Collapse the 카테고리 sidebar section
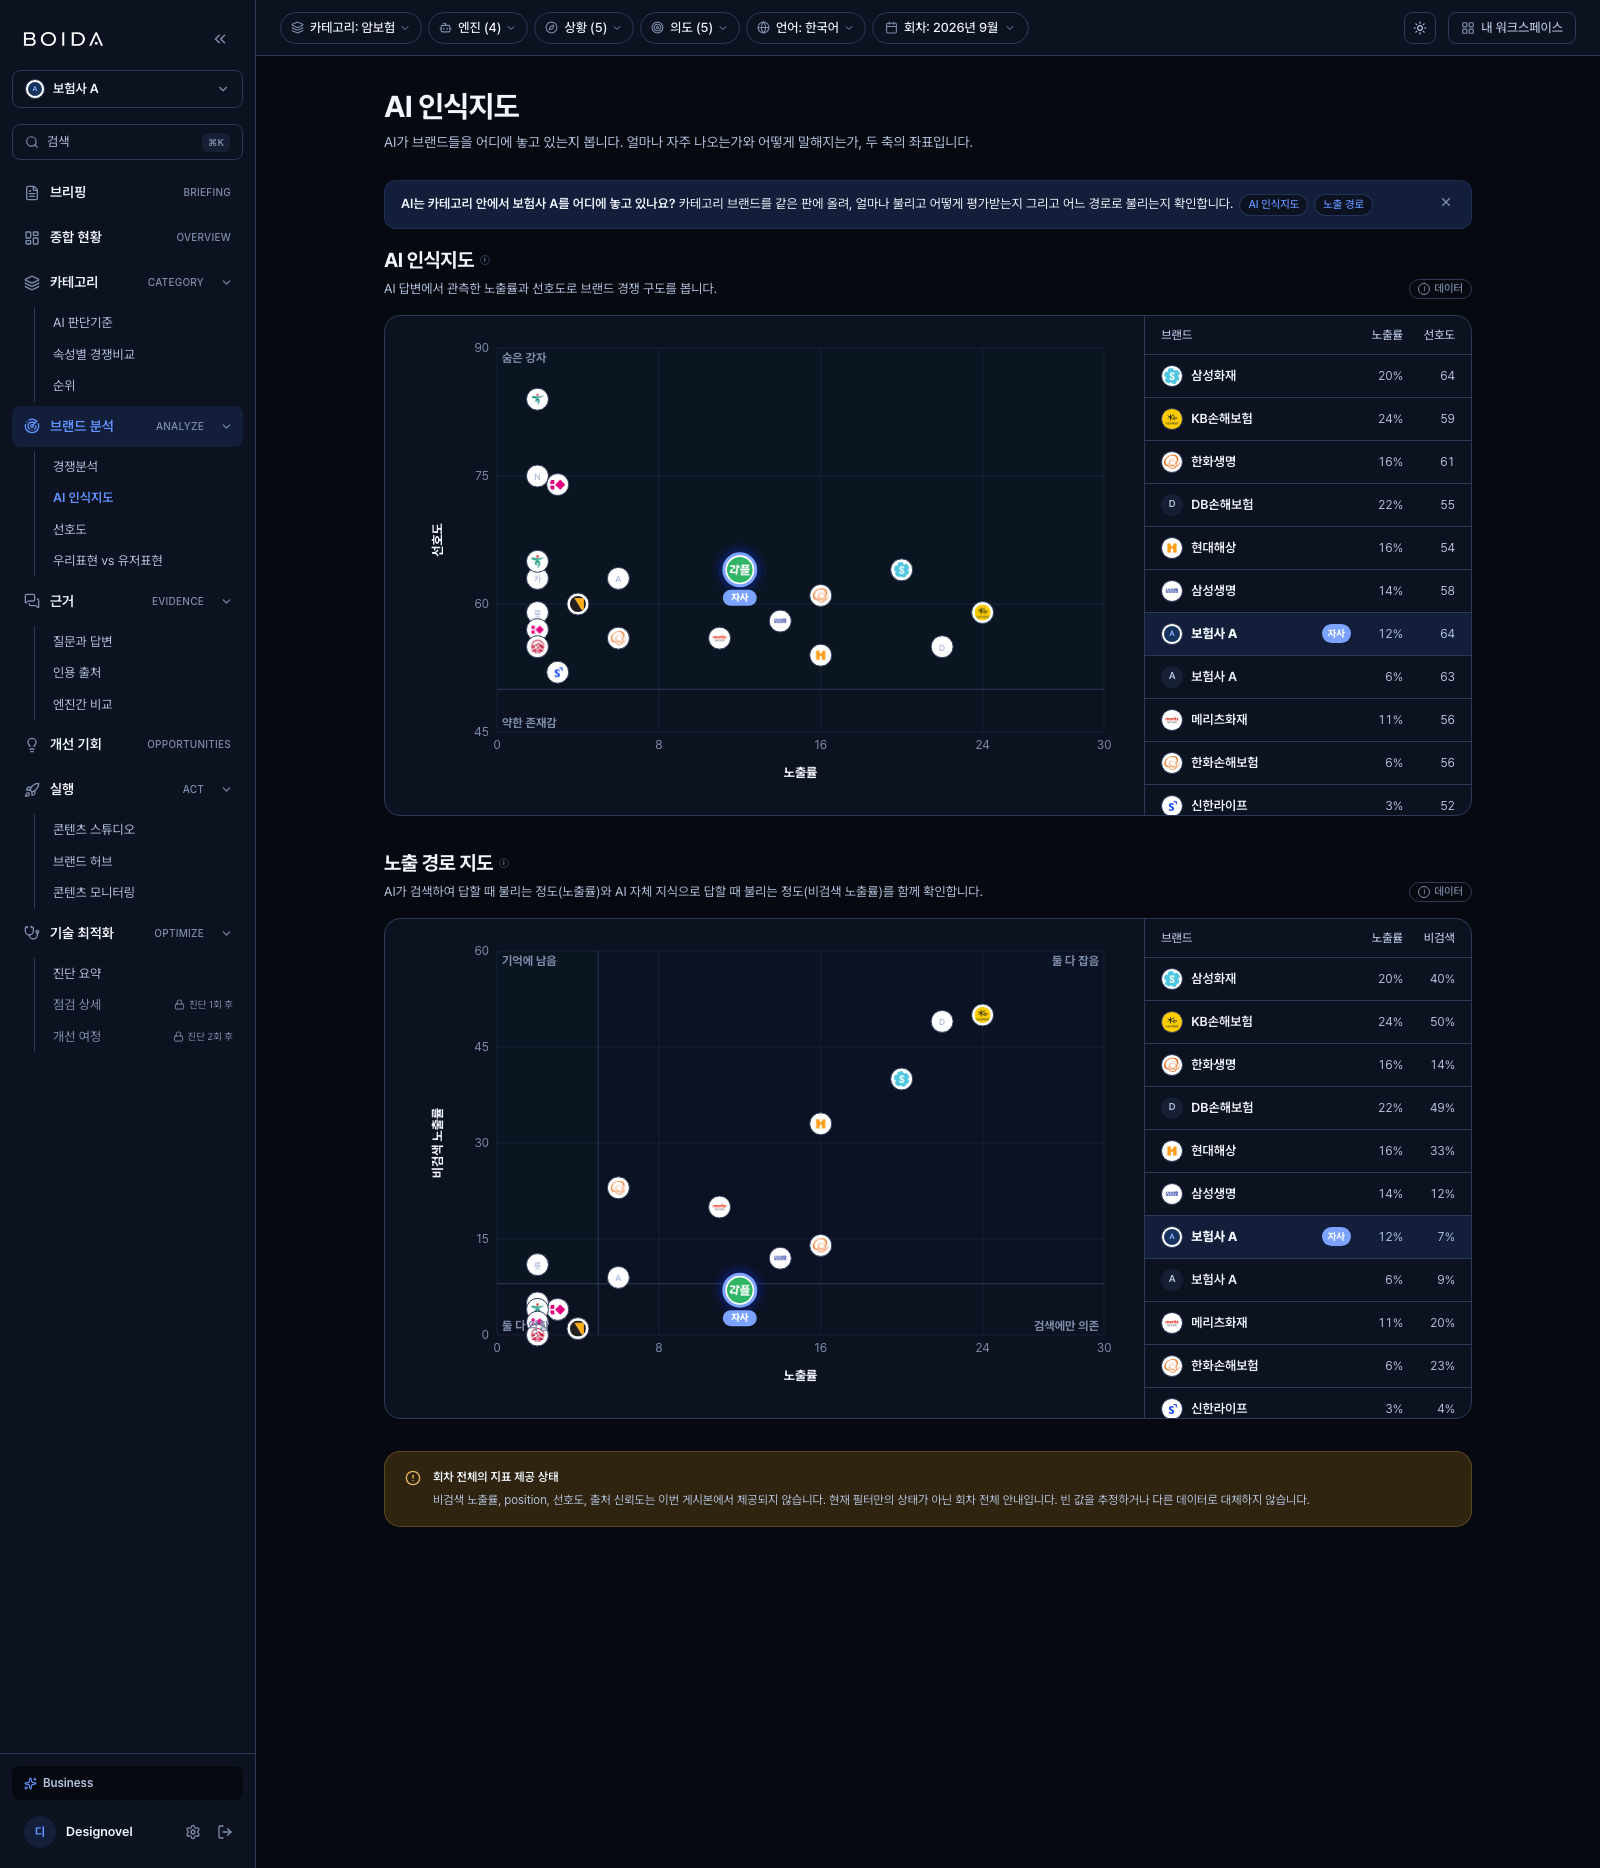Viewport: 1600px width, 1868px height. [226, 282]
